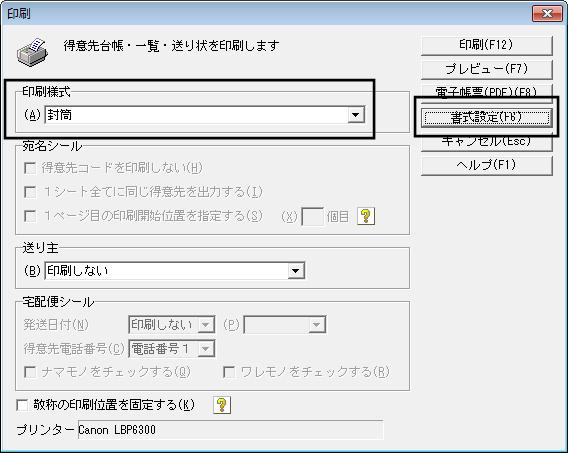The image size is (568, 453).
Task: Open ヘルプ(F1) help button
Action: click(486, 165)
